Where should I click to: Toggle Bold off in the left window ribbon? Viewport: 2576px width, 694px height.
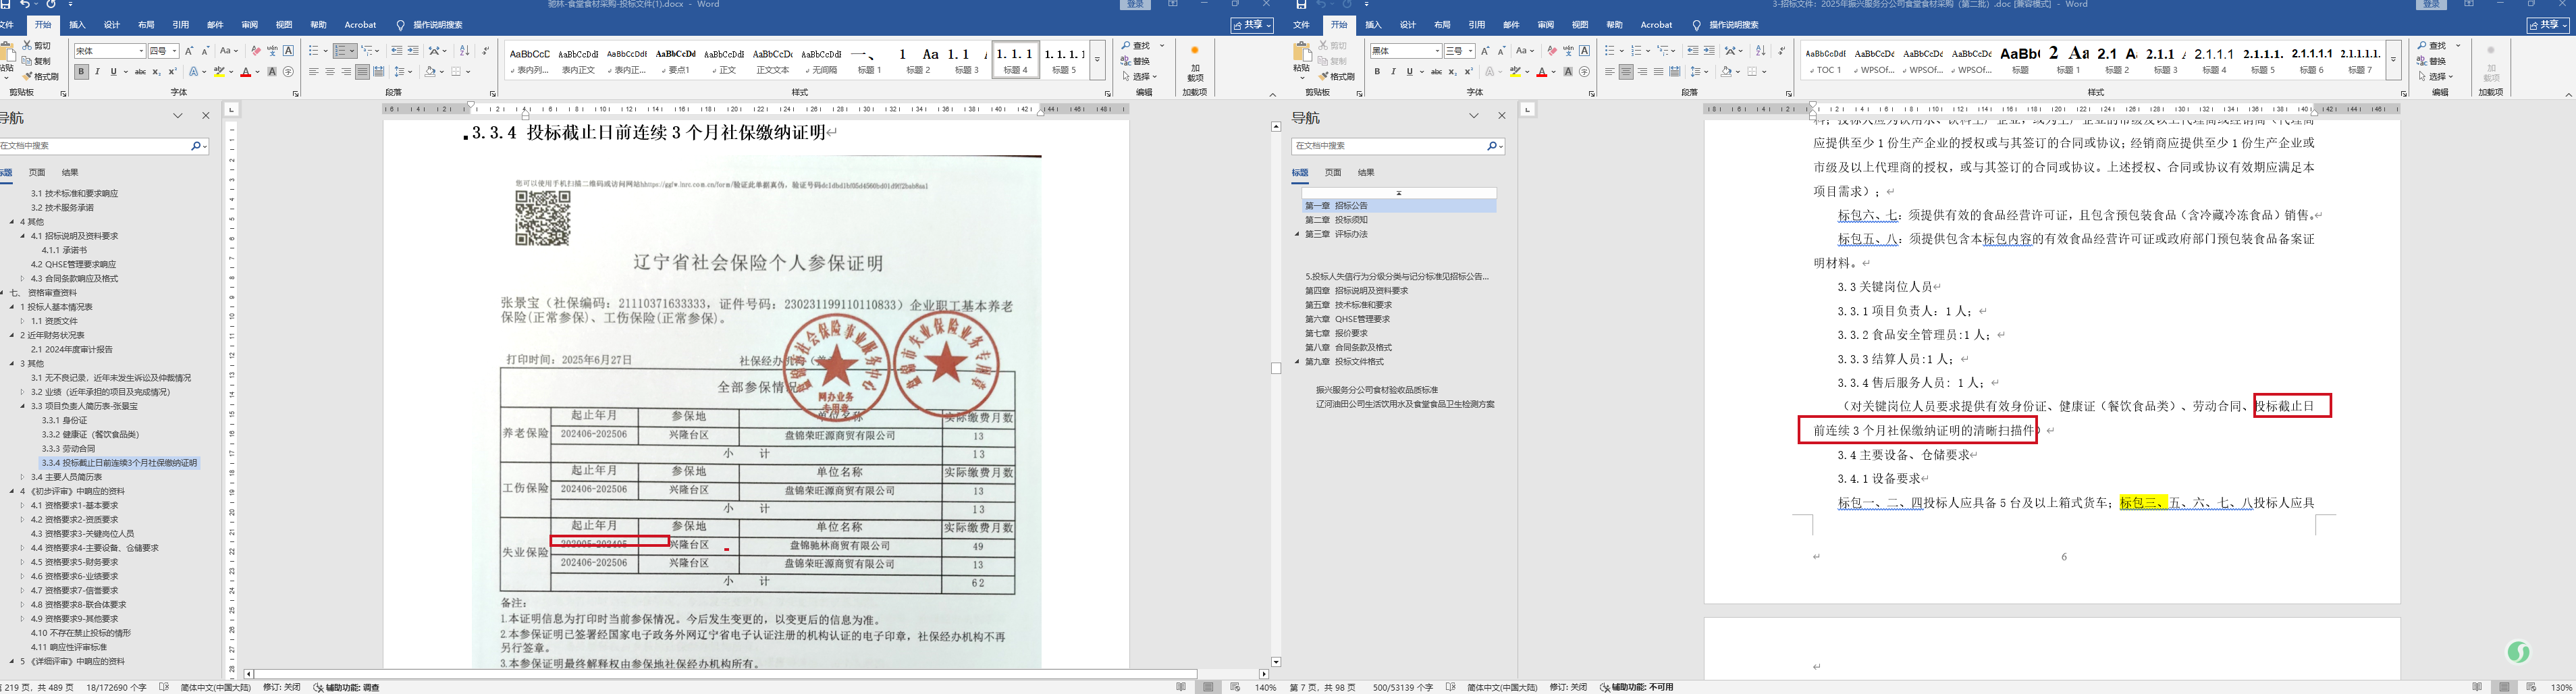[x=82, y=72]
